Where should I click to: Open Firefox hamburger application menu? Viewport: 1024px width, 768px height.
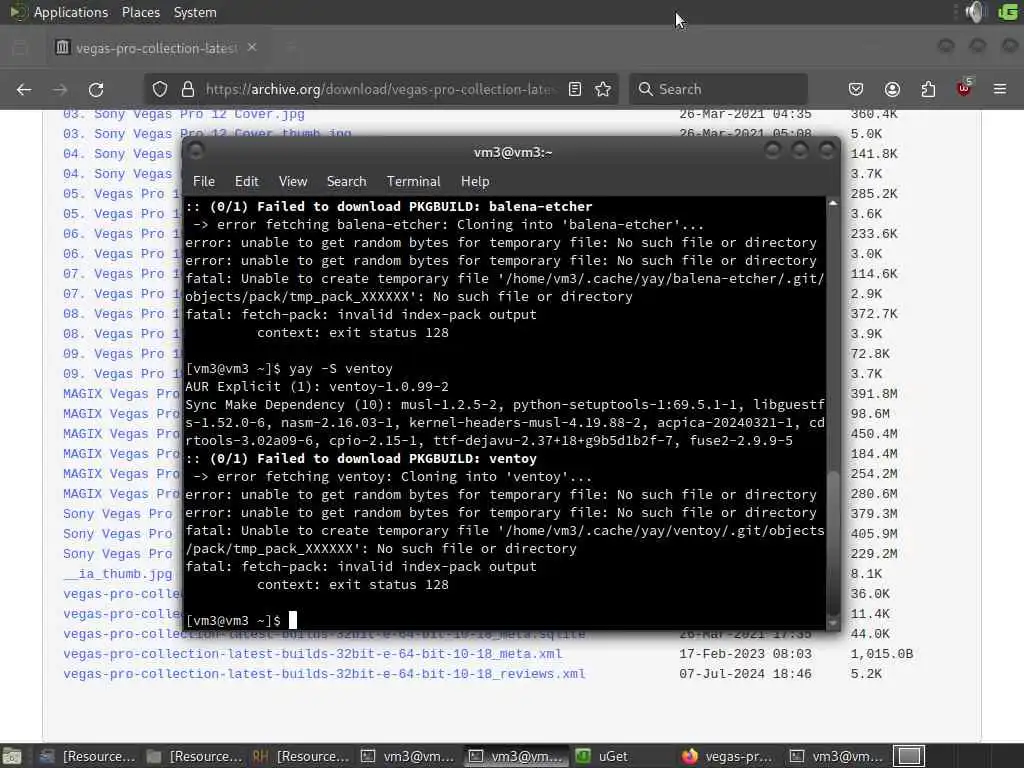(x=1000, y=89)
